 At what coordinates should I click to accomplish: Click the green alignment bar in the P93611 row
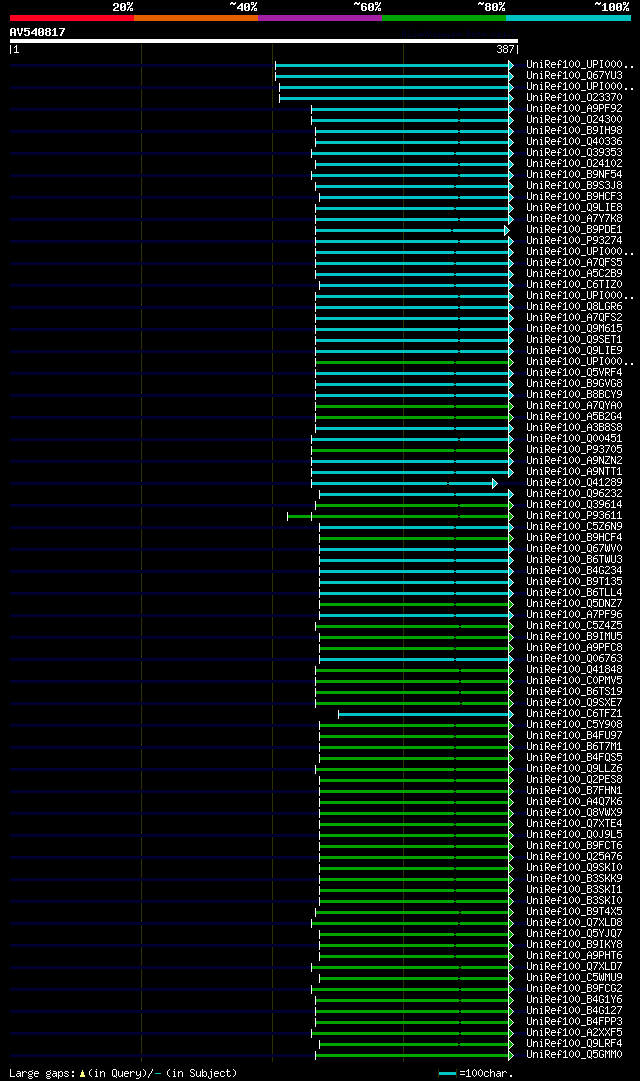(x=401, y=516)
